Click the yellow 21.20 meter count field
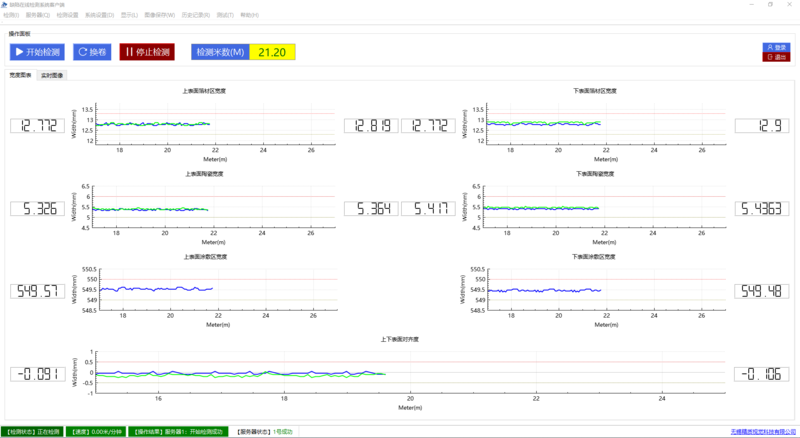The width and height of the screenshot is (800, 438). tap(272, 52)
